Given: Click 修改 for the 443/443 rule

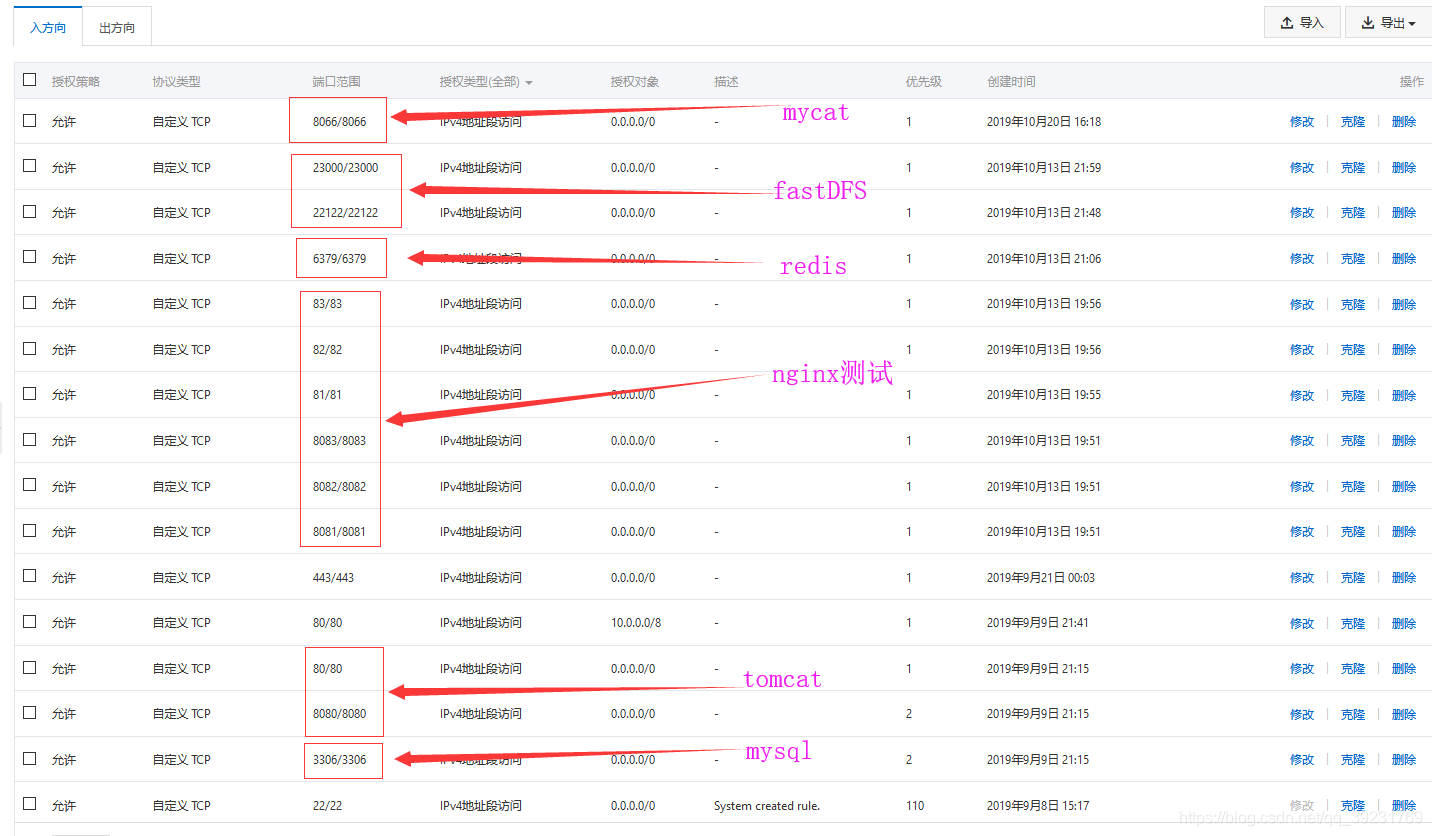Looking at the screenshot, I should pos(1302,578).
